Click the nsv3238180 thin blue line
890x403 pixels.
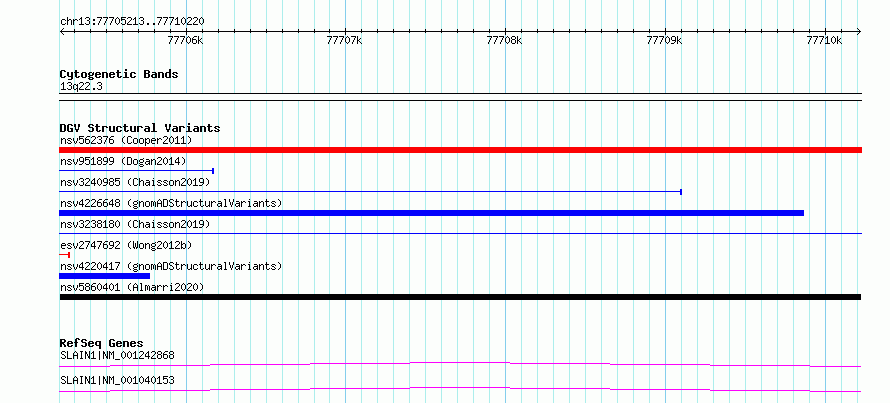click(x=460, y=233)
